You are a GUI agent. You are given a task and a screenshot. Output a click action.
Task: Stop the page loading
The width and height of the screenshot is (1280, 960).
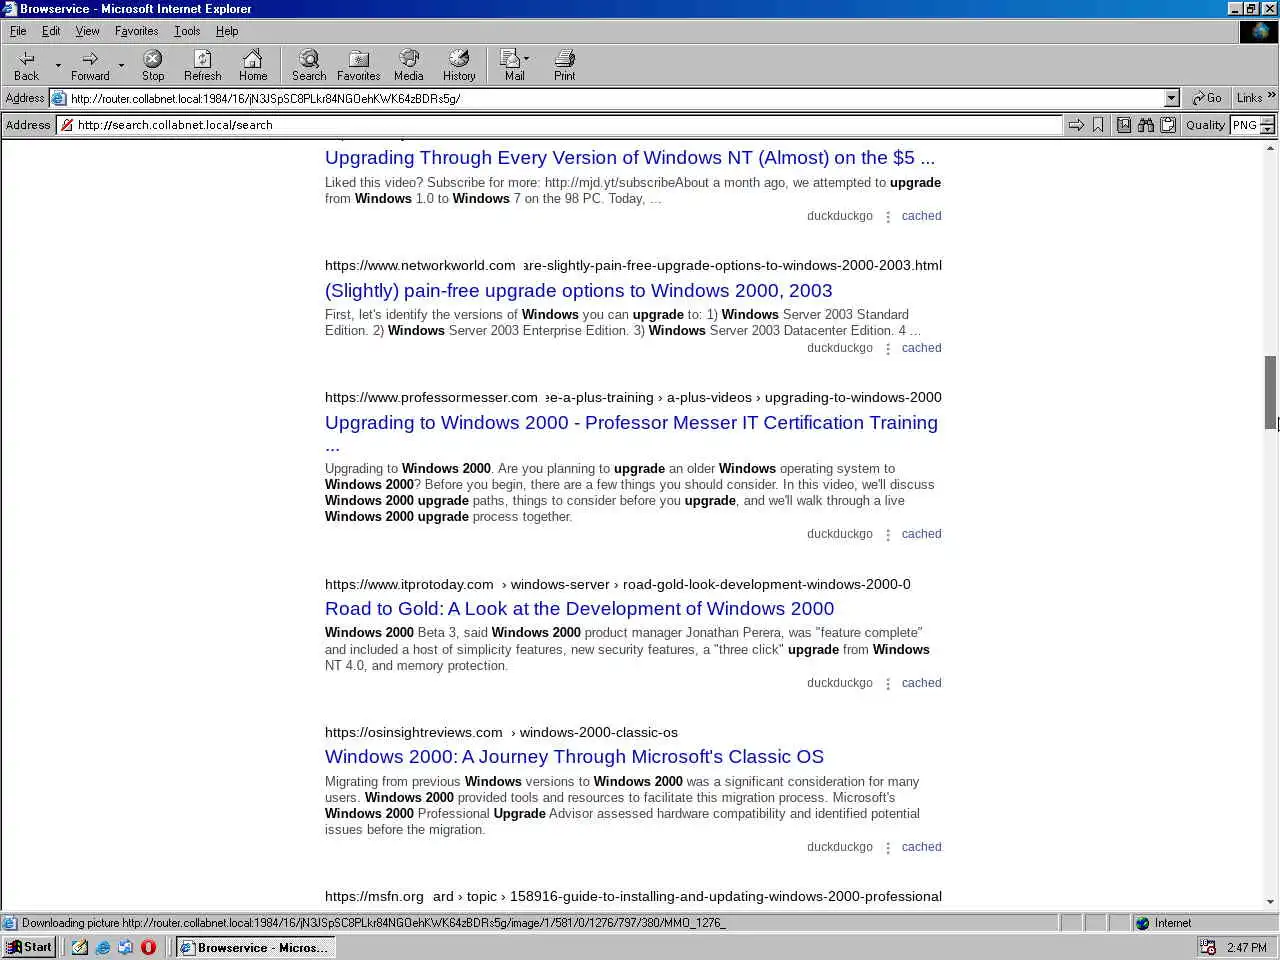153,65
